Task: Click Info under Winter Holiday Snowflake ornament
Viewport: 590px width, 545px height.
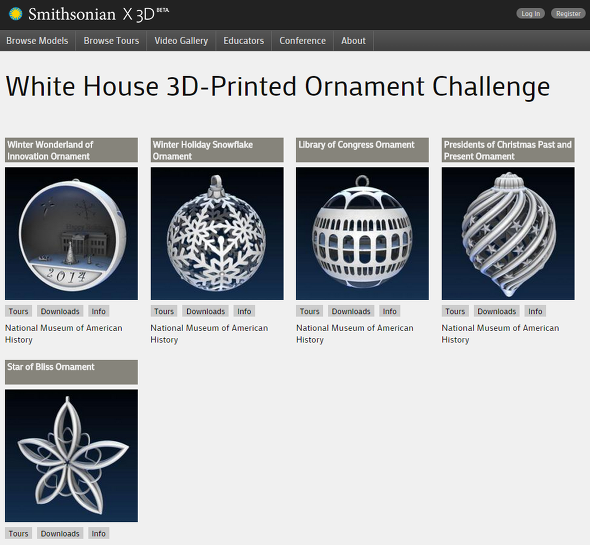Action: coord(244,311)
